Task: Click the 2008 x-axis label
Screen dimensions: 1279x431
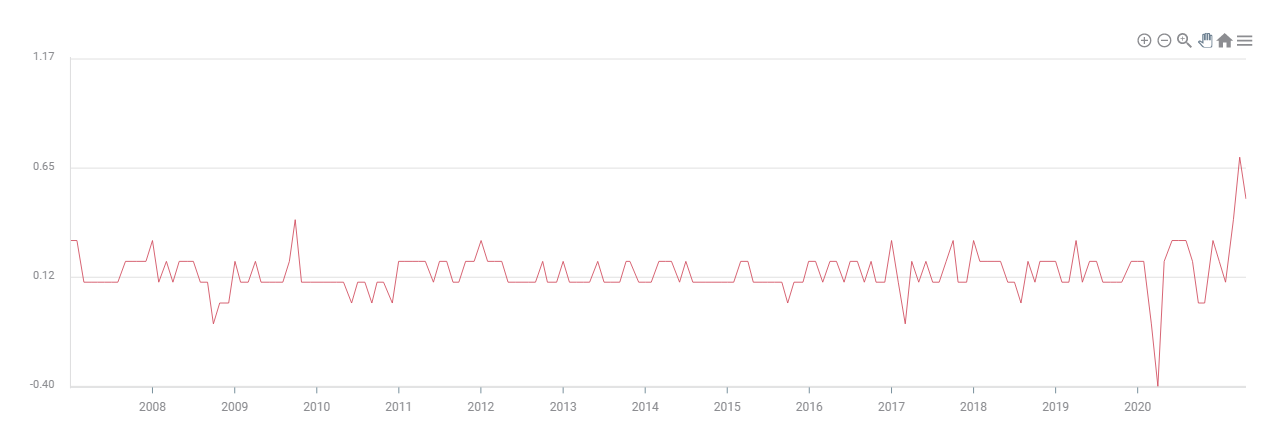Action: [x=152, y=407]
